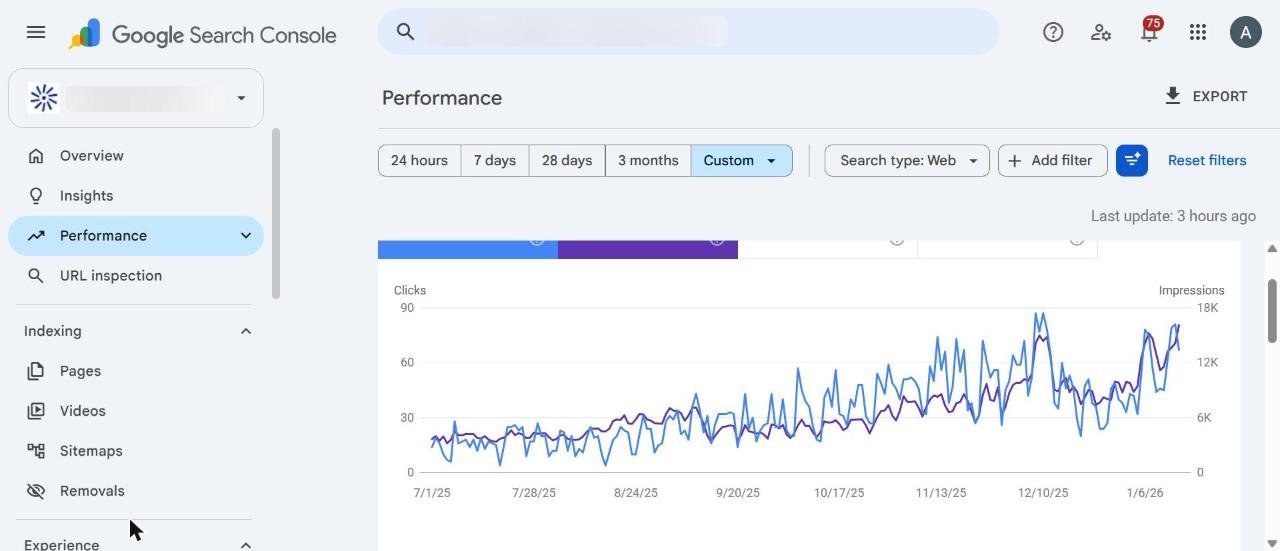Click the search magnifier icon

pyautogui.click(x=405, y=32)
